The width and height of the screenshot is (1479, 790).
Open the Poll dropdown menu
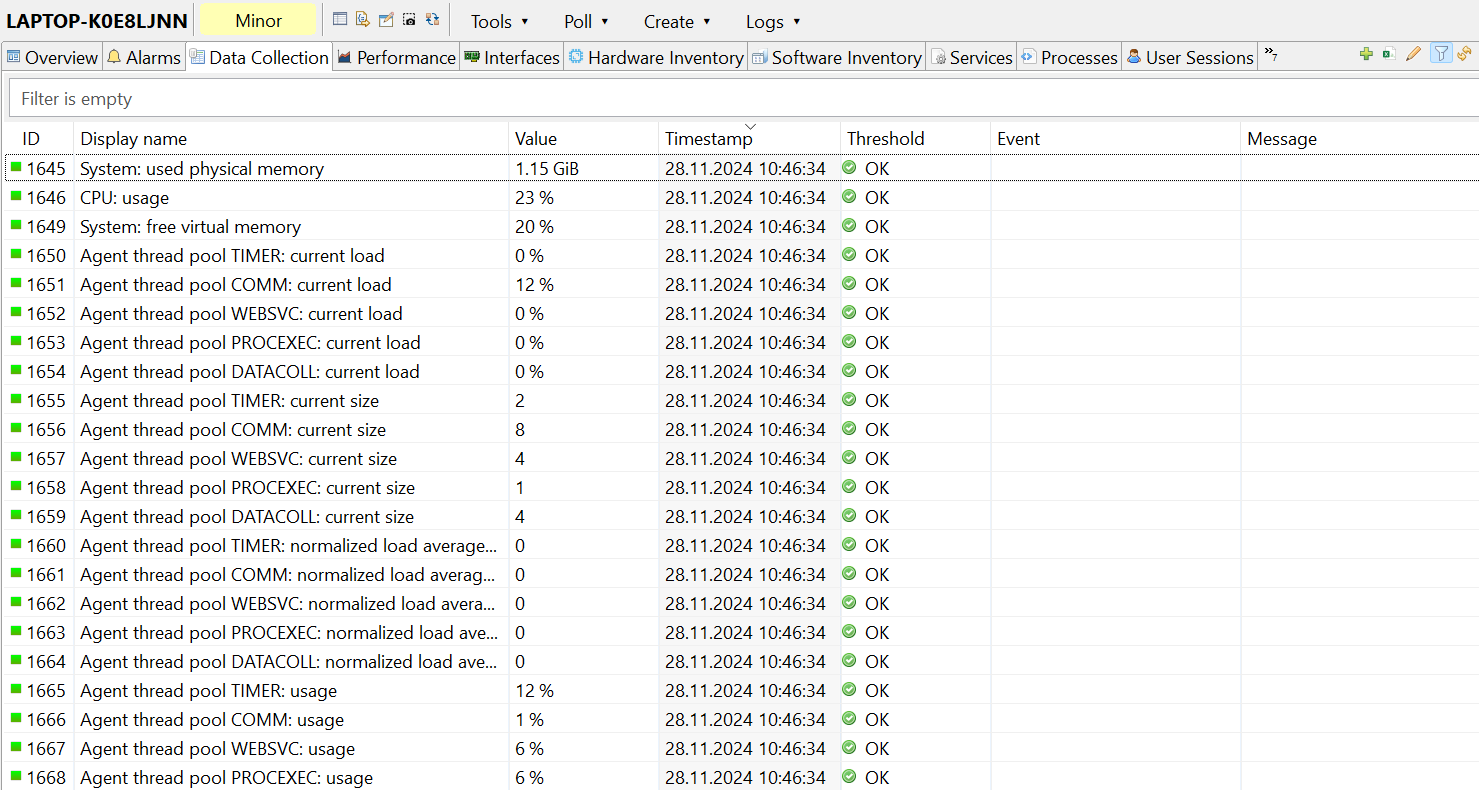[x=586, y=21]
